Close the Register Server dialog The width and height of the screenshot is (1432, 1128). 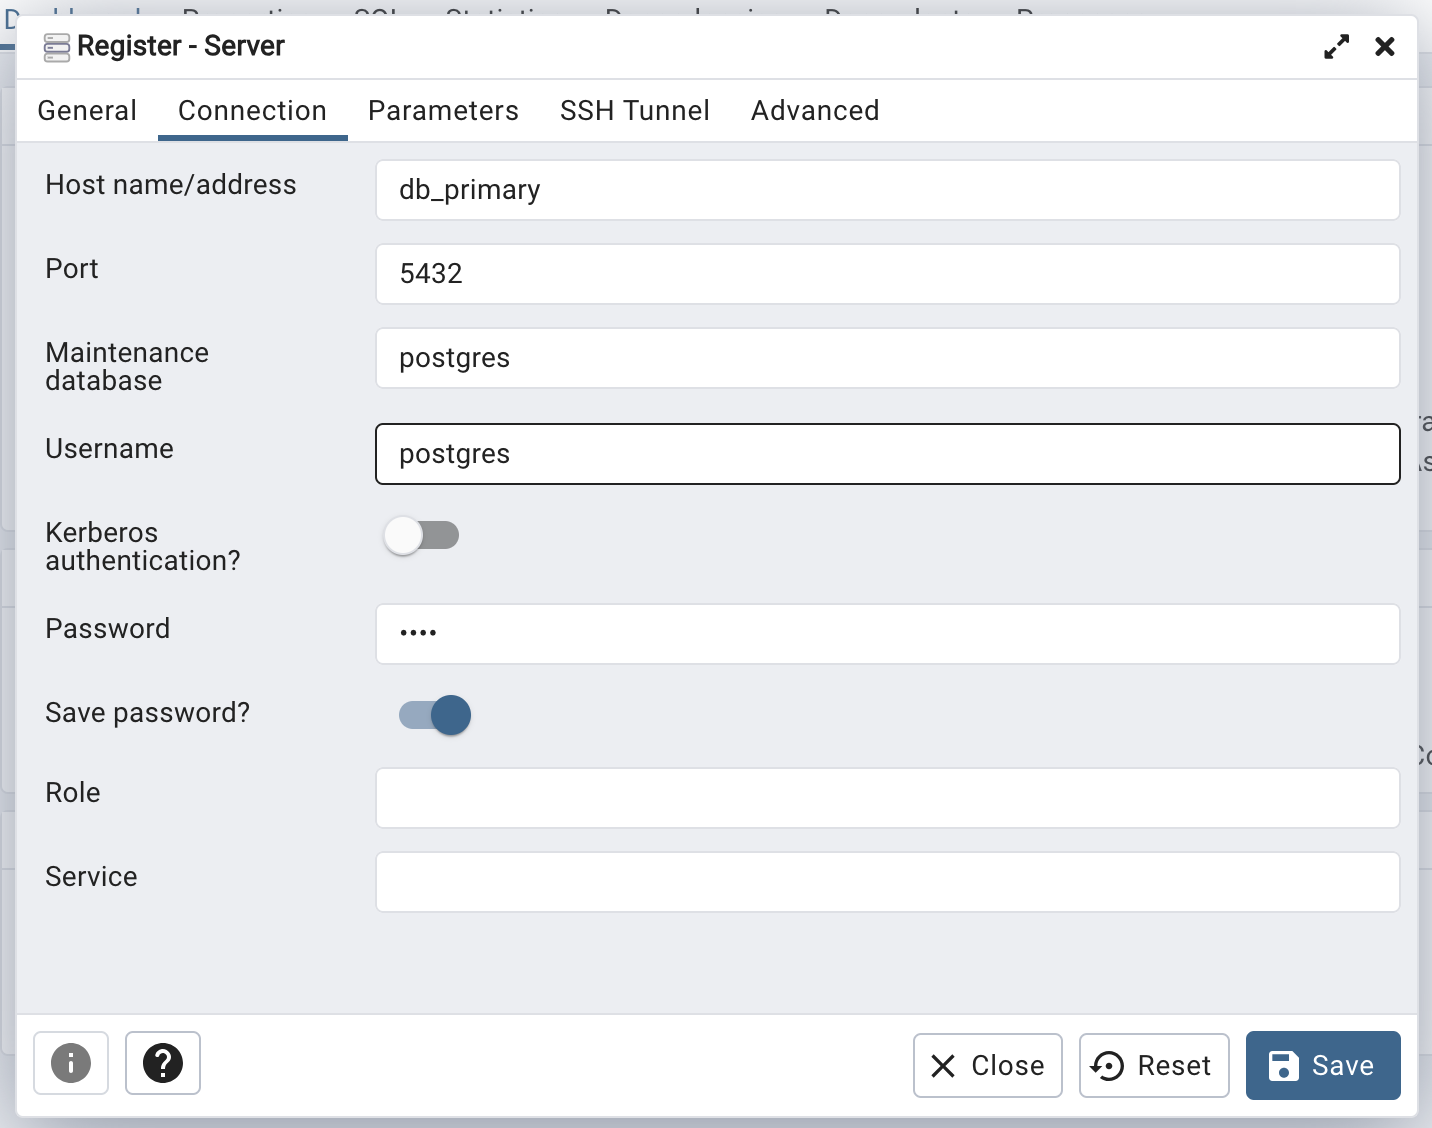click(x=988, y=1065)
